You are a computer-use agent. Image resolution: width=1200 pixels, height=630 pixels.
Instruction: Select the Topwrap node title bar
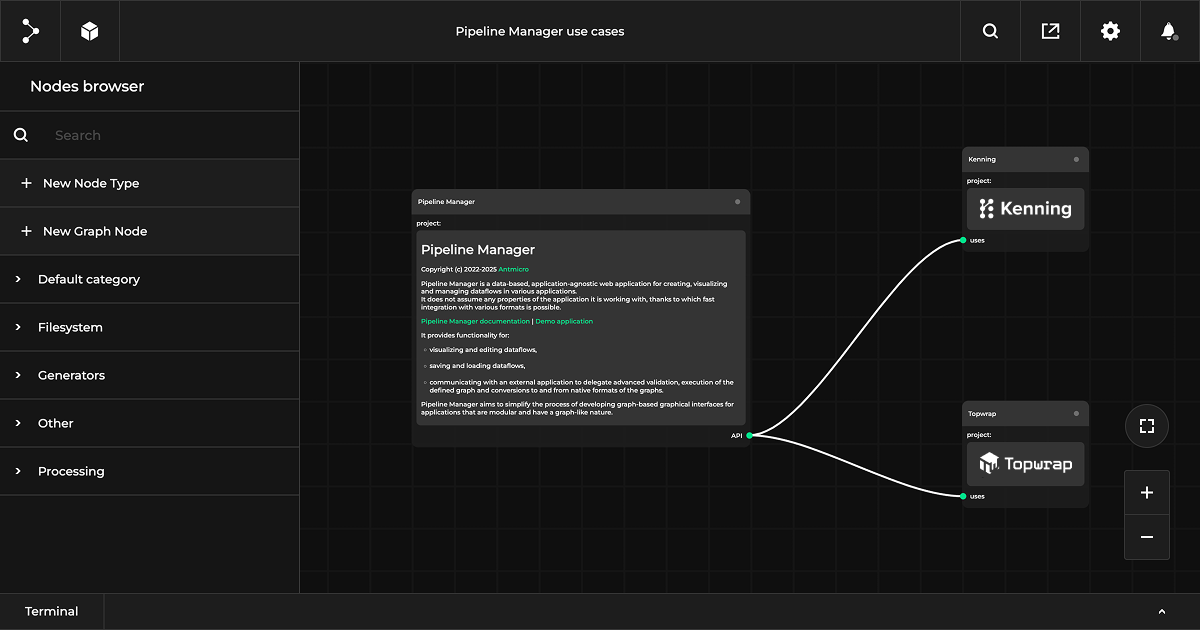(x=1025, y=413)
